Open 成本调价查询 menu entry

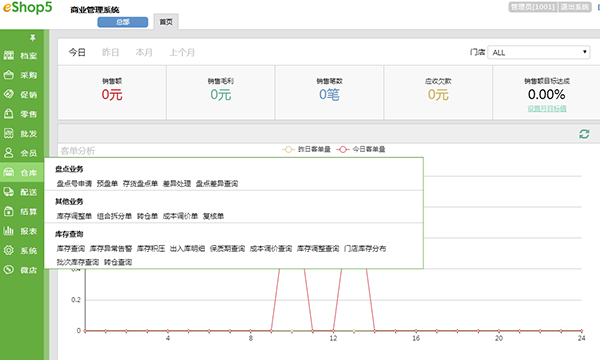(x=271, y=249)
